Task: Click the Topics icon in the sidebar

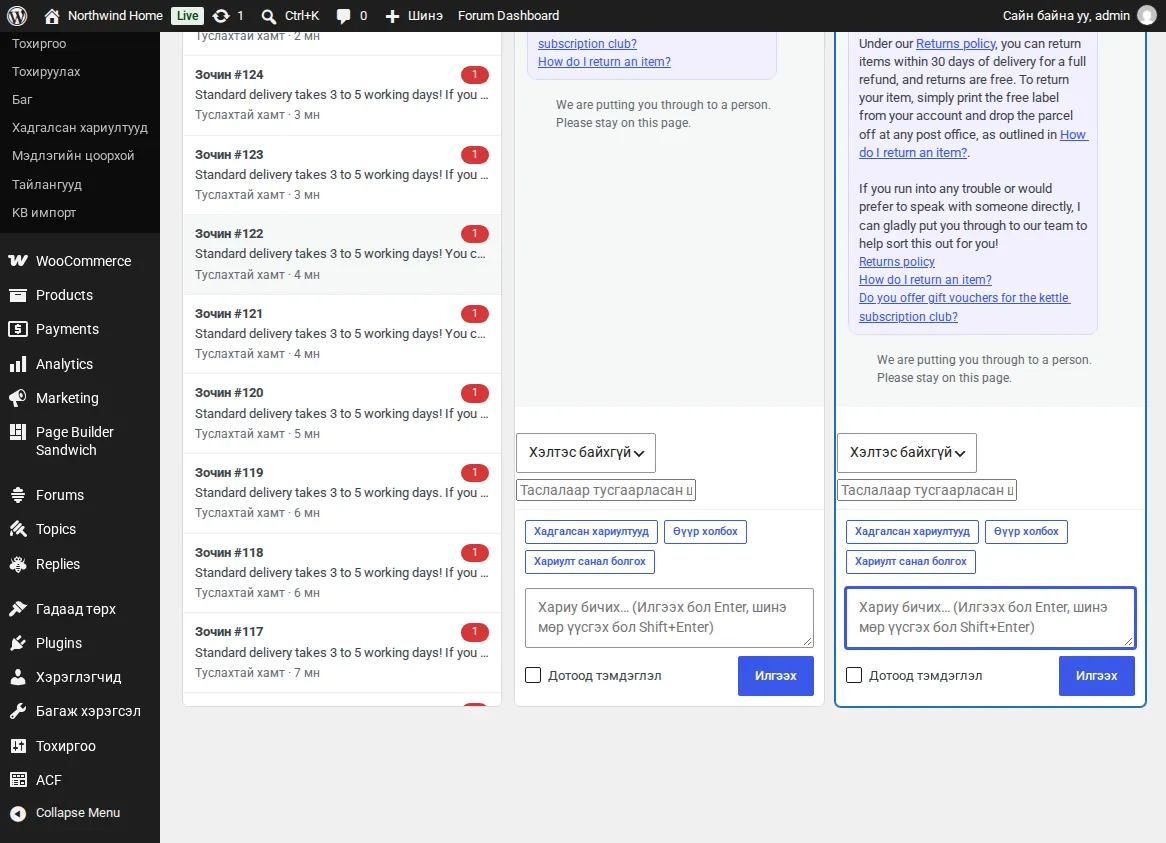Action: pos(18,529)
